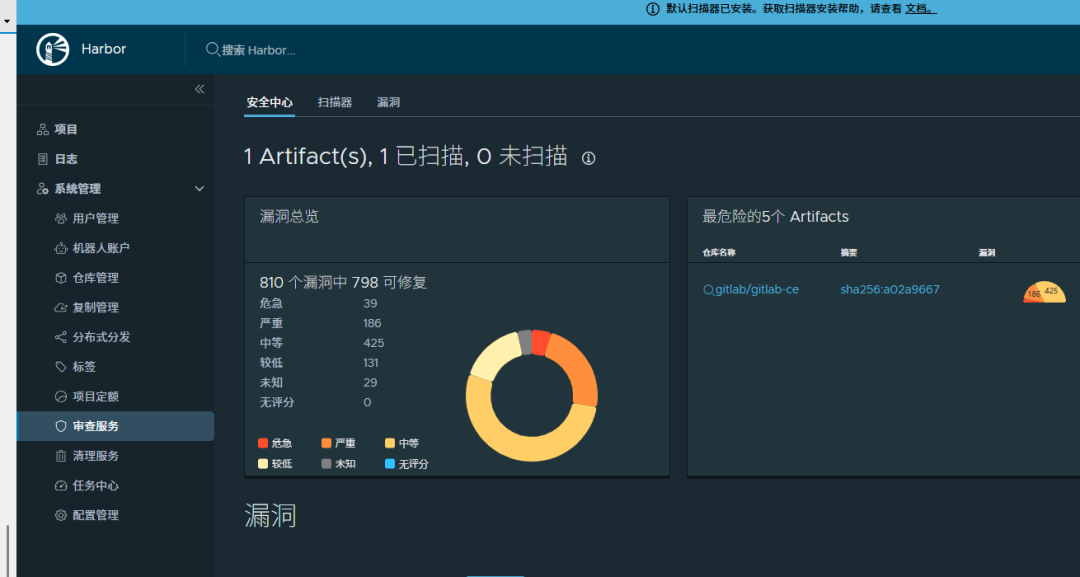The height and width of the screenshot is (577, 1080).
Task: Click the Harbor title text
Action: (x=103, y=49)
